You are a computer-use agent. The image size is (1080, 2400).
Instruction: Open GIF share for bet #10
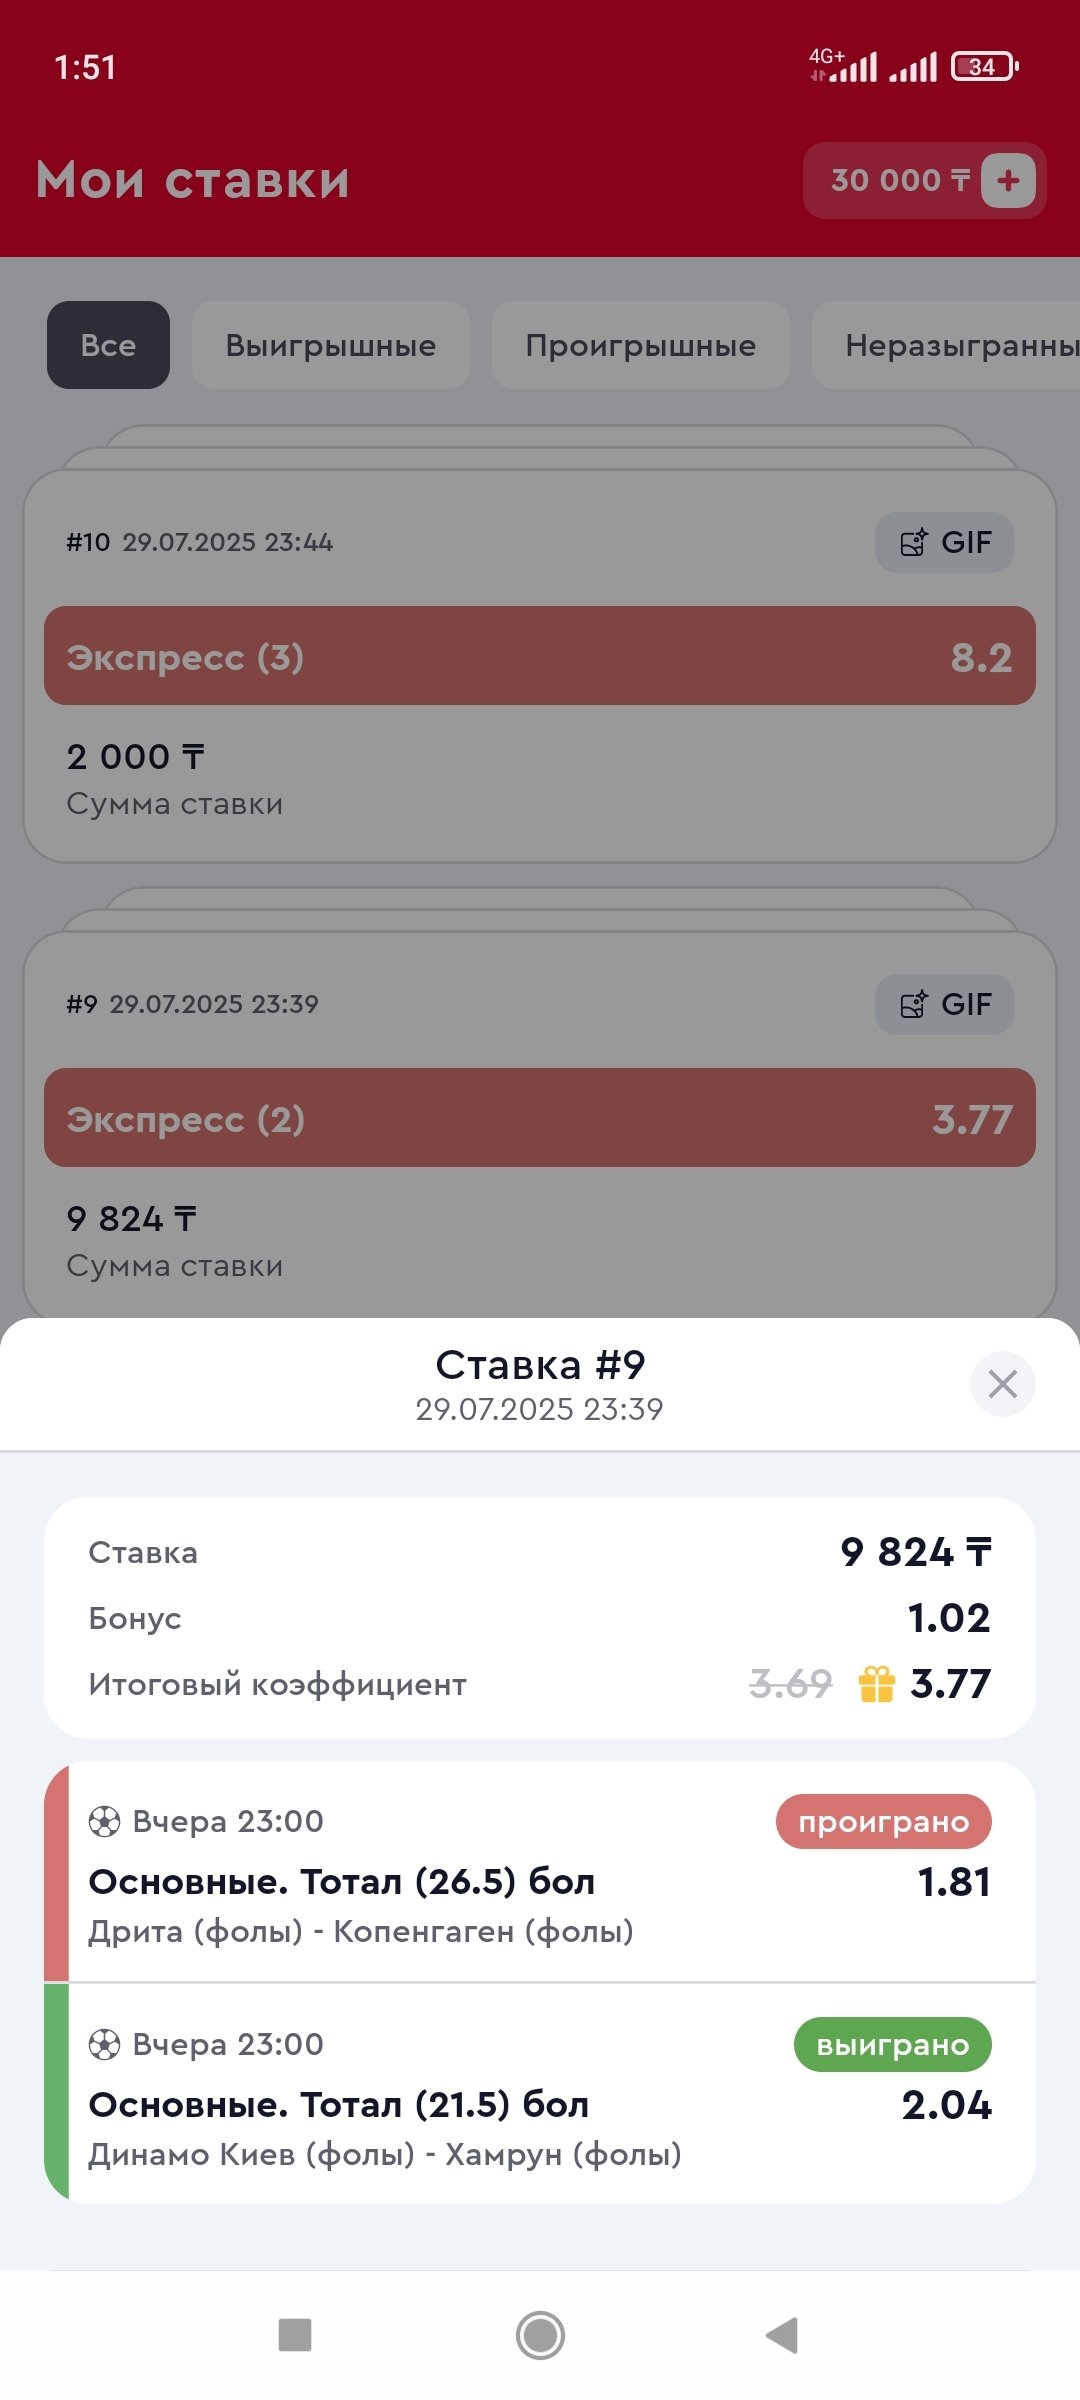click(944, 543)
